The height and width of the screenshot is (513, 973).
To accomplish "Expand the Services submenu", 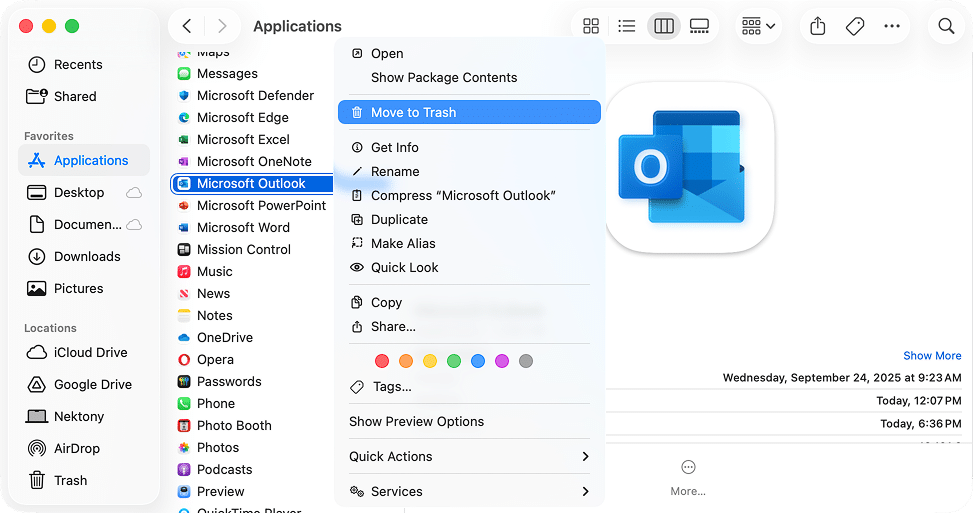I will [469, 491].
